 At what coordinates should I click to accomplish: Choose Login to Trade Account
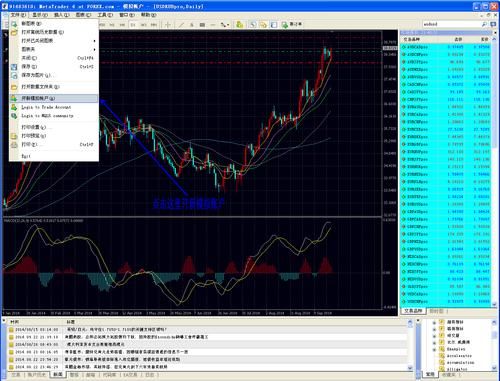[46, 107]
